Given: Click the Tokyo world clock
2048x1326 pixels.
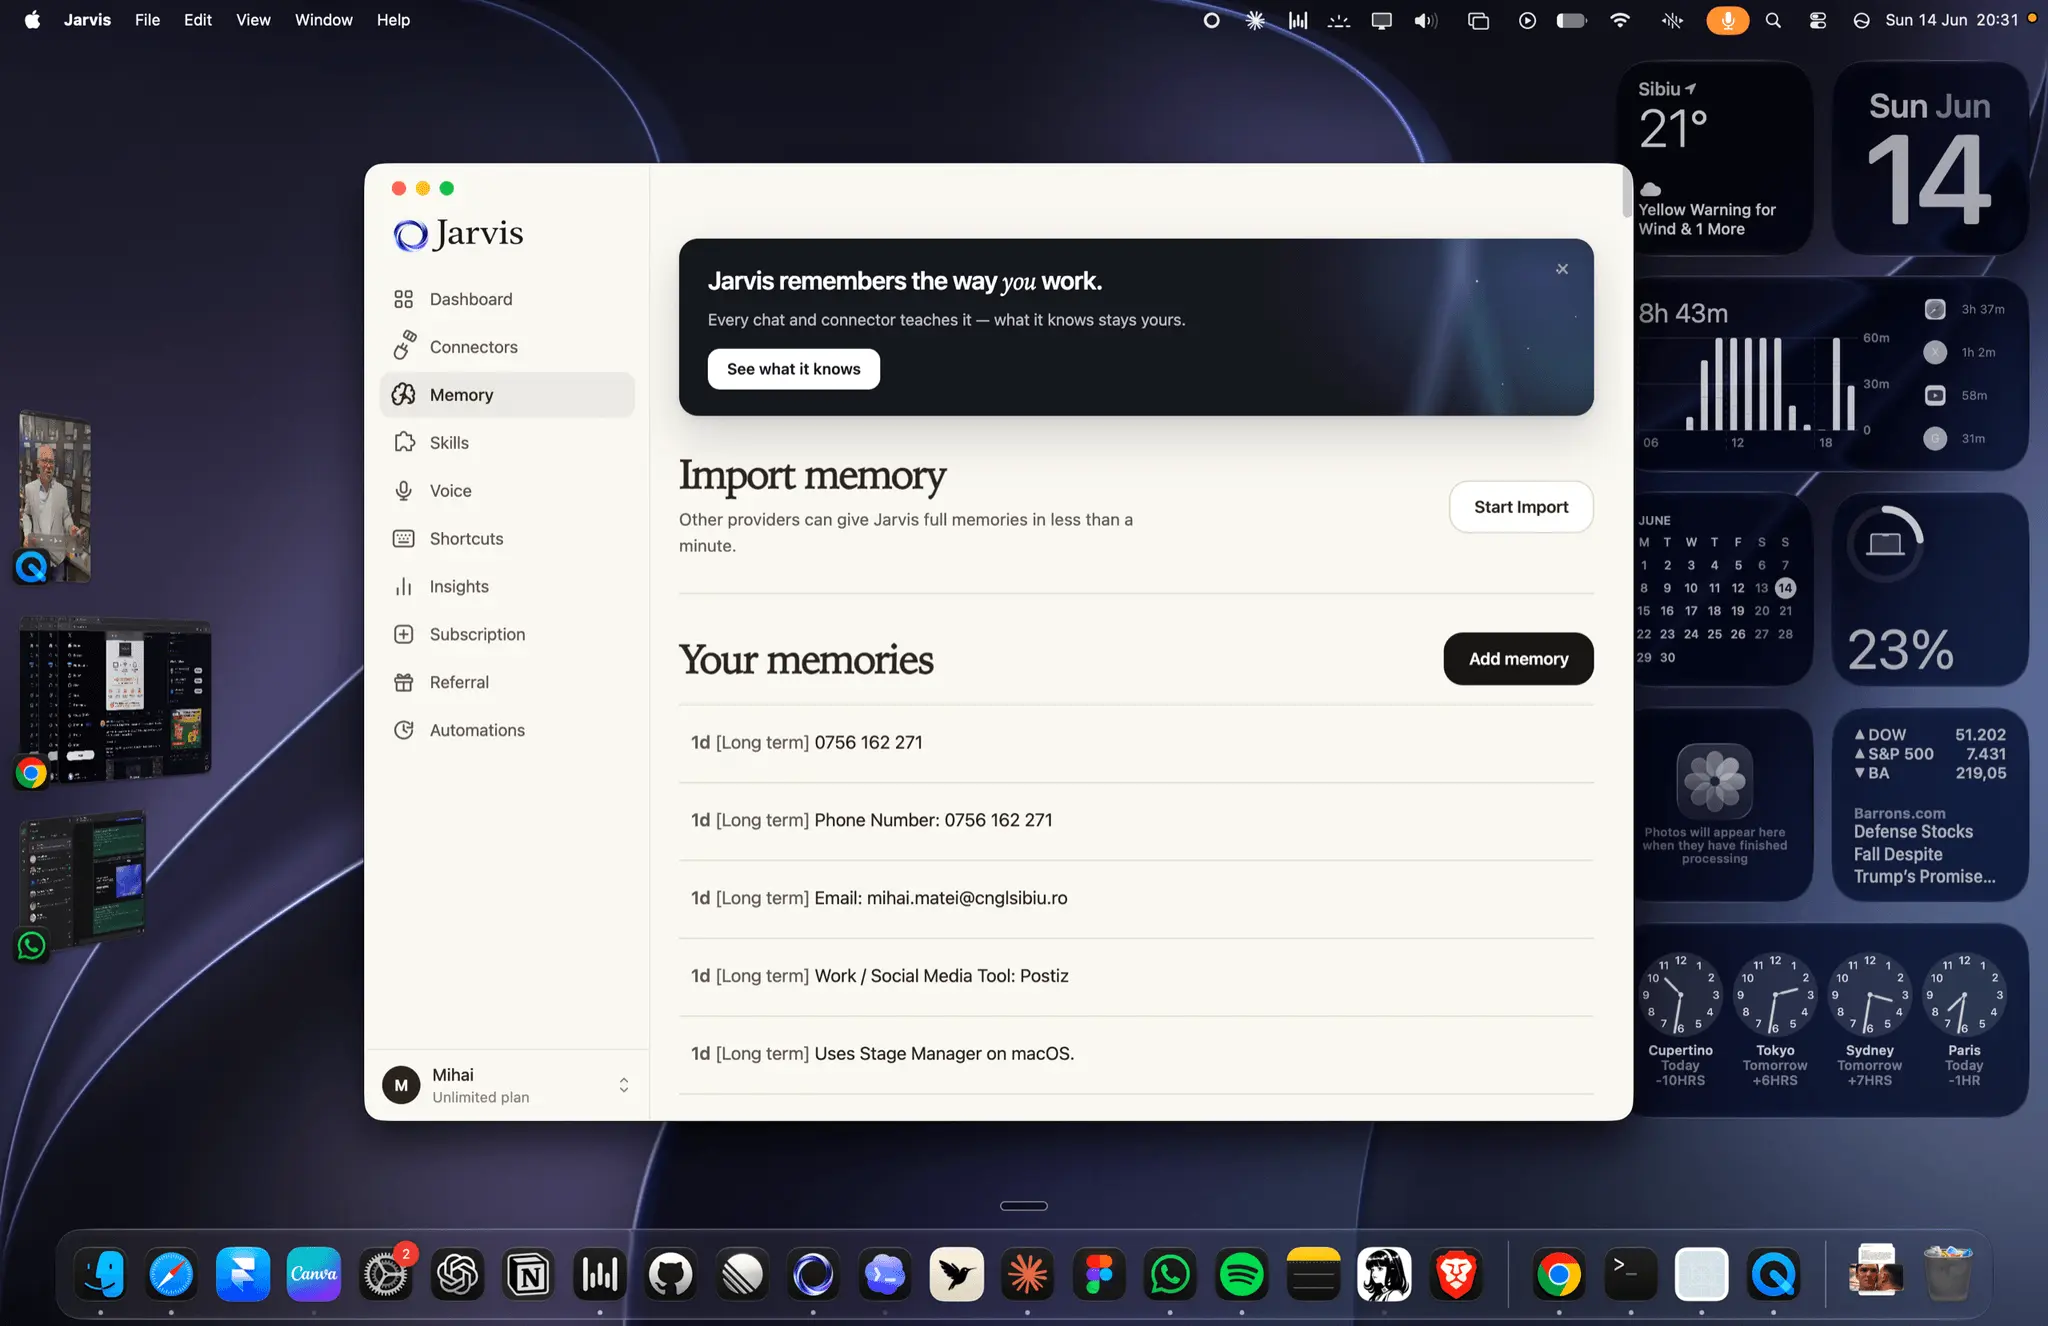Looking at the screenshot, I should click(1775, 1019).
